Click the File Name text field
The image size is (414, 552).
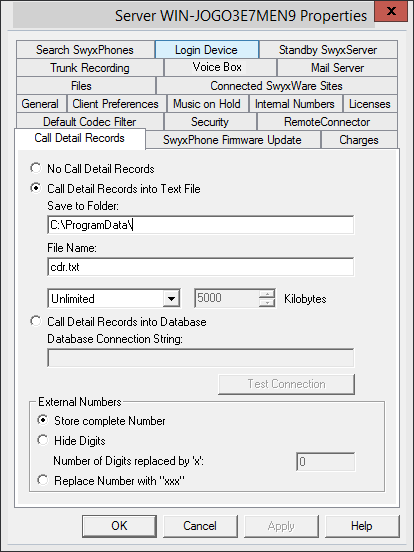[x=201, y=266]
